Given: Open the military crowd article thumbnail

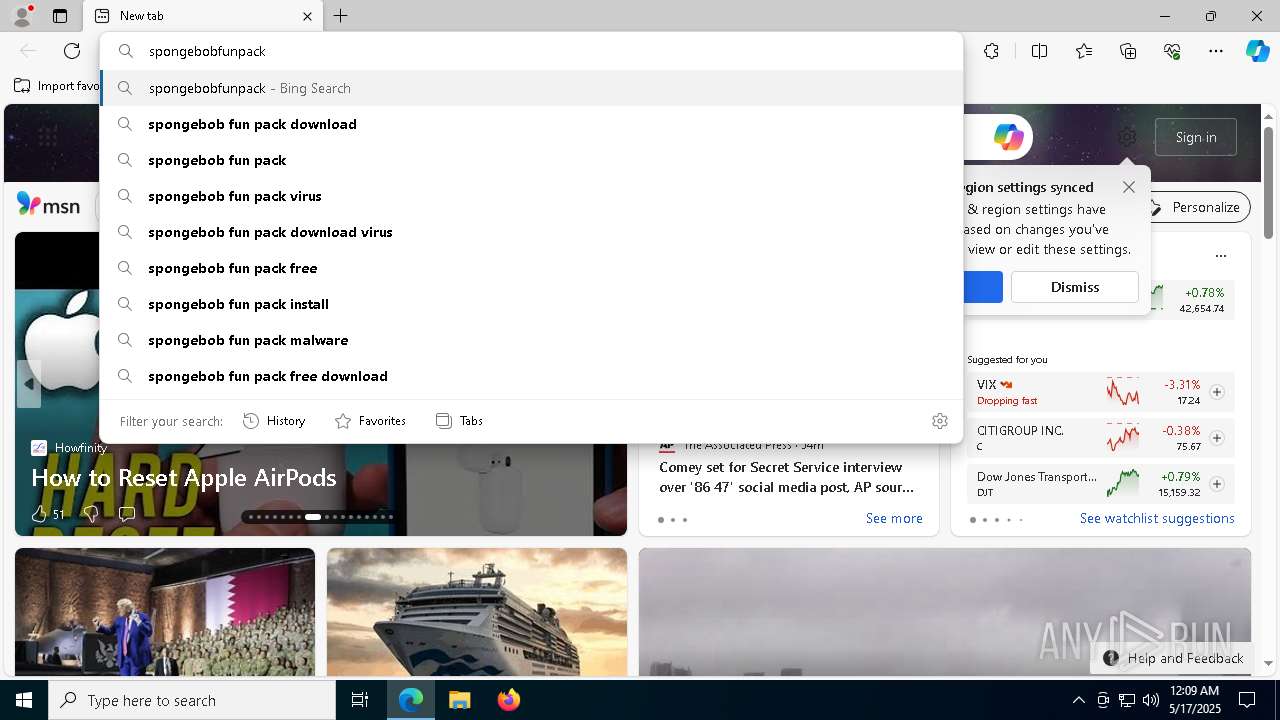Looking at the screenshot, I should (165, 612).
